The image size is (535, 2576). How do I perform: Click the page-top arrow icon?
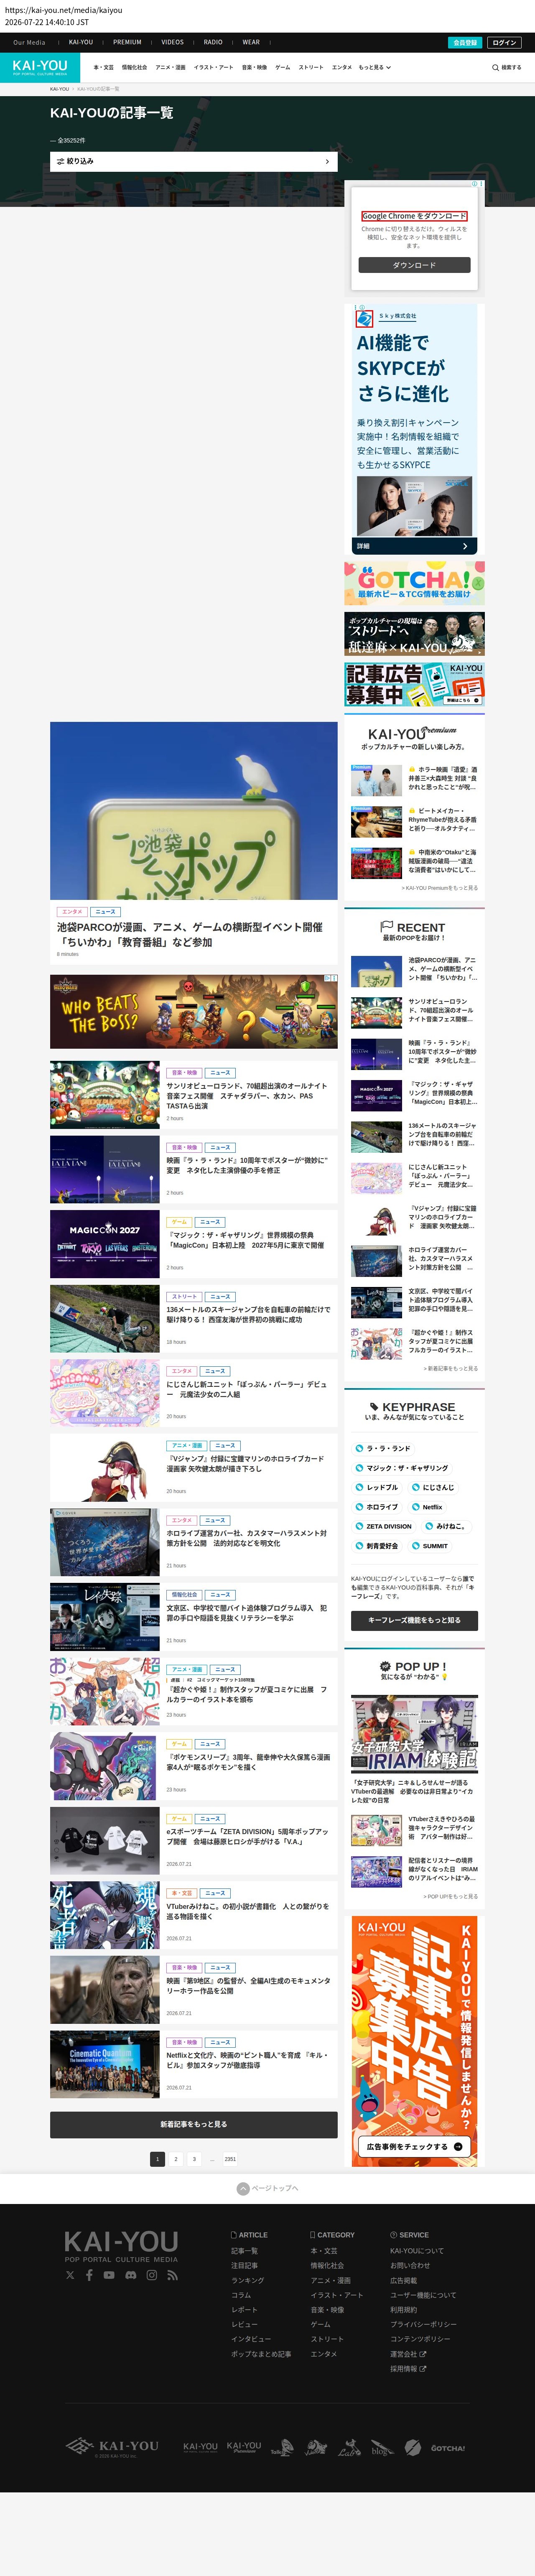pyautogui.click(x=243, y=2188)
